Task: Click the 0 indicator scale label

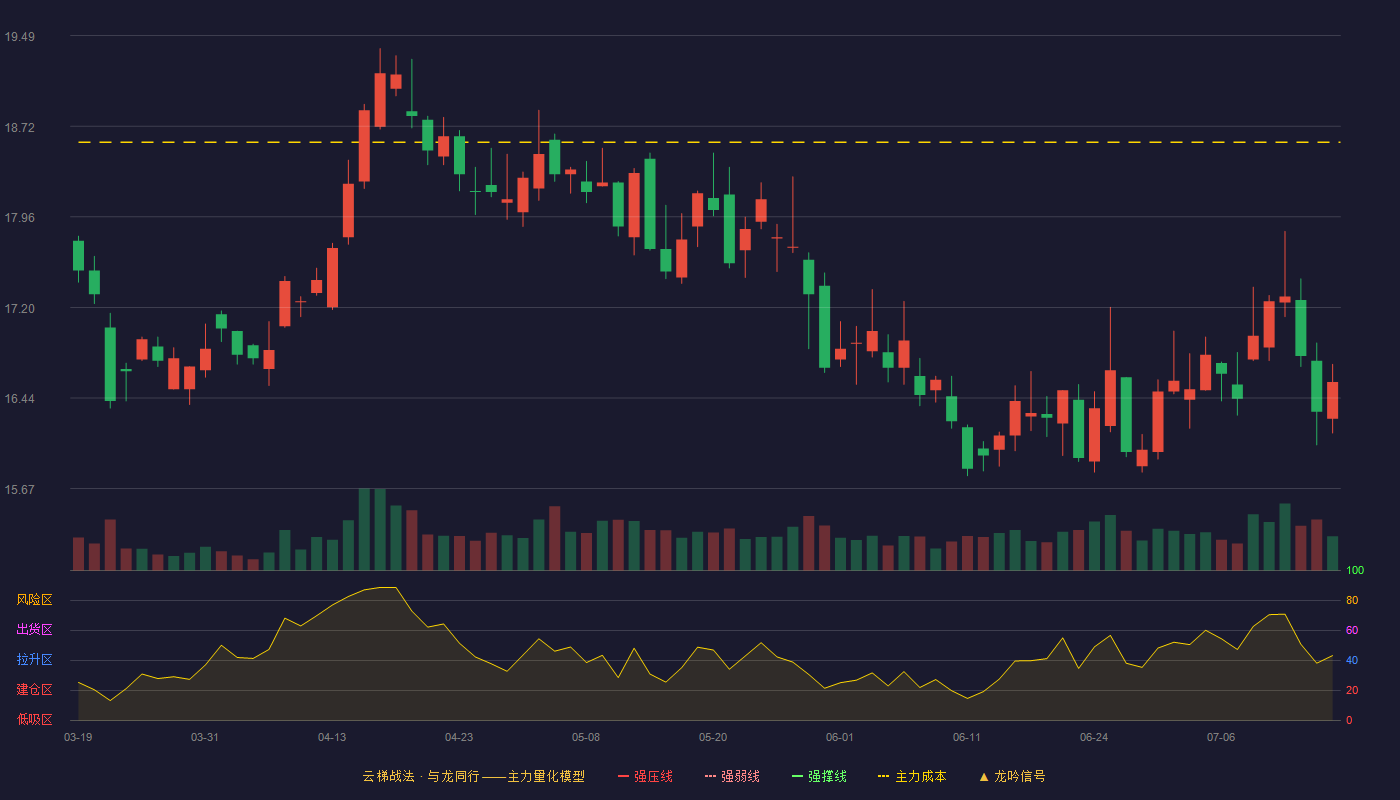Action: [1349, 720]
